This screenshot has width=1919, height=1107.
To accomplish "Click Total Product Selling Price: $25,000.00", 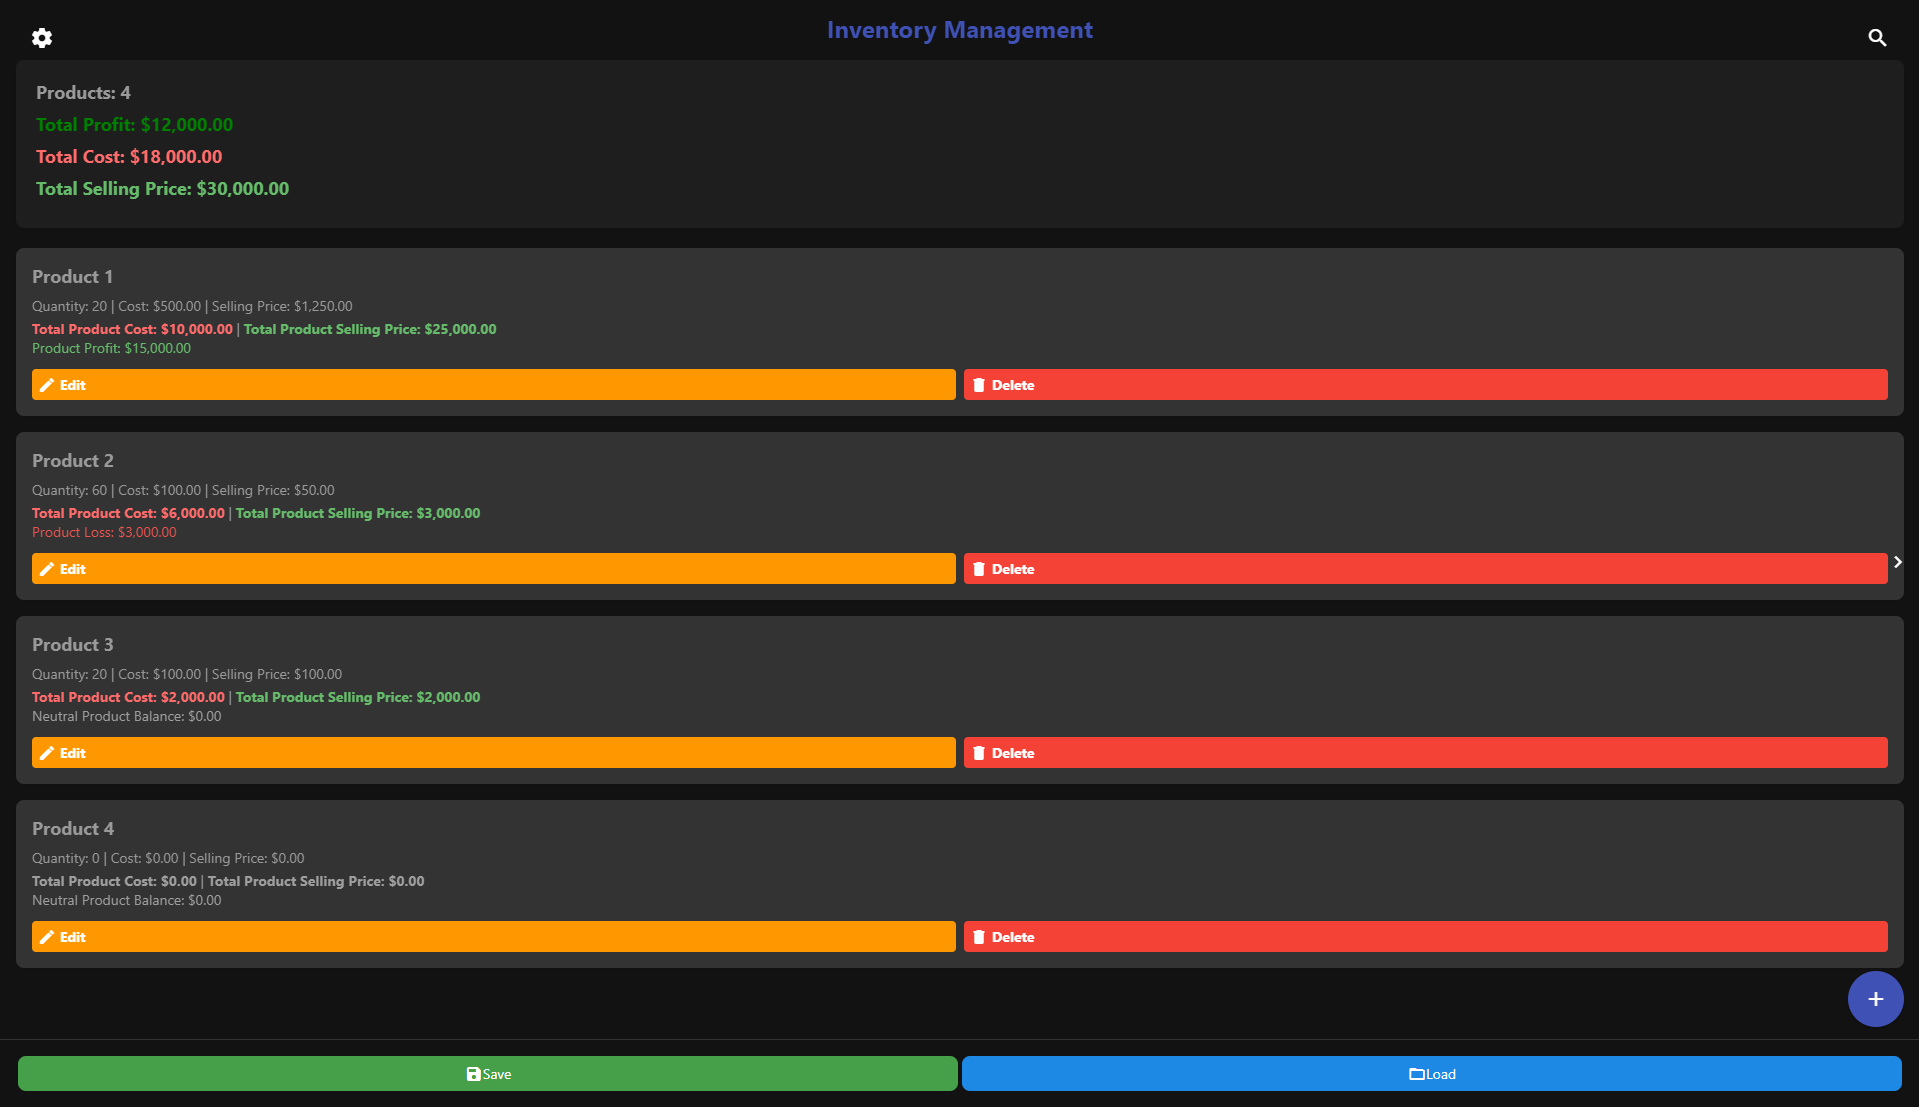I will tap(370, 329).
